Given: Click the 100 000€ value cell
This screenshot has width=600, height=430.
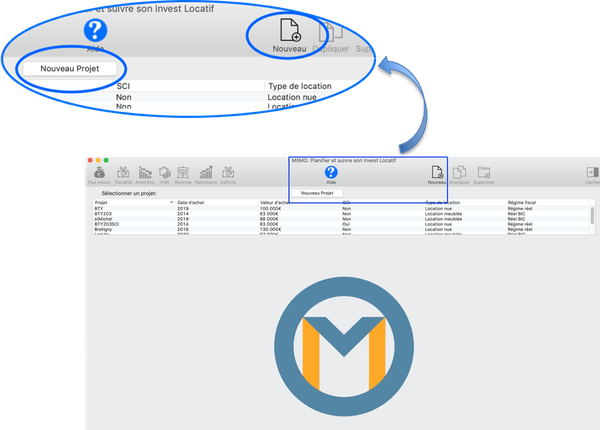Looking at the screenshot, I should tap(271, 208).
